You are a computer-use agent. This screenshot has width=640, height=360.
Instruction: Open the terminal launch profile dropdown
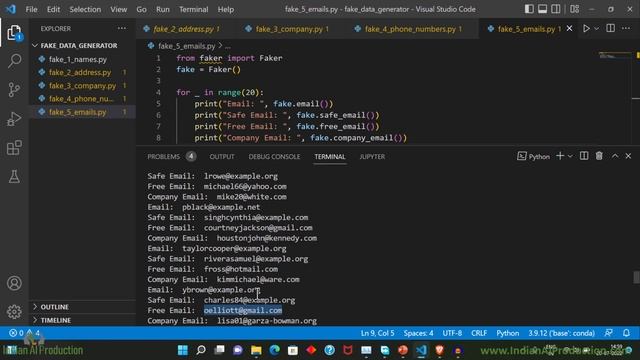pos(570,156)
